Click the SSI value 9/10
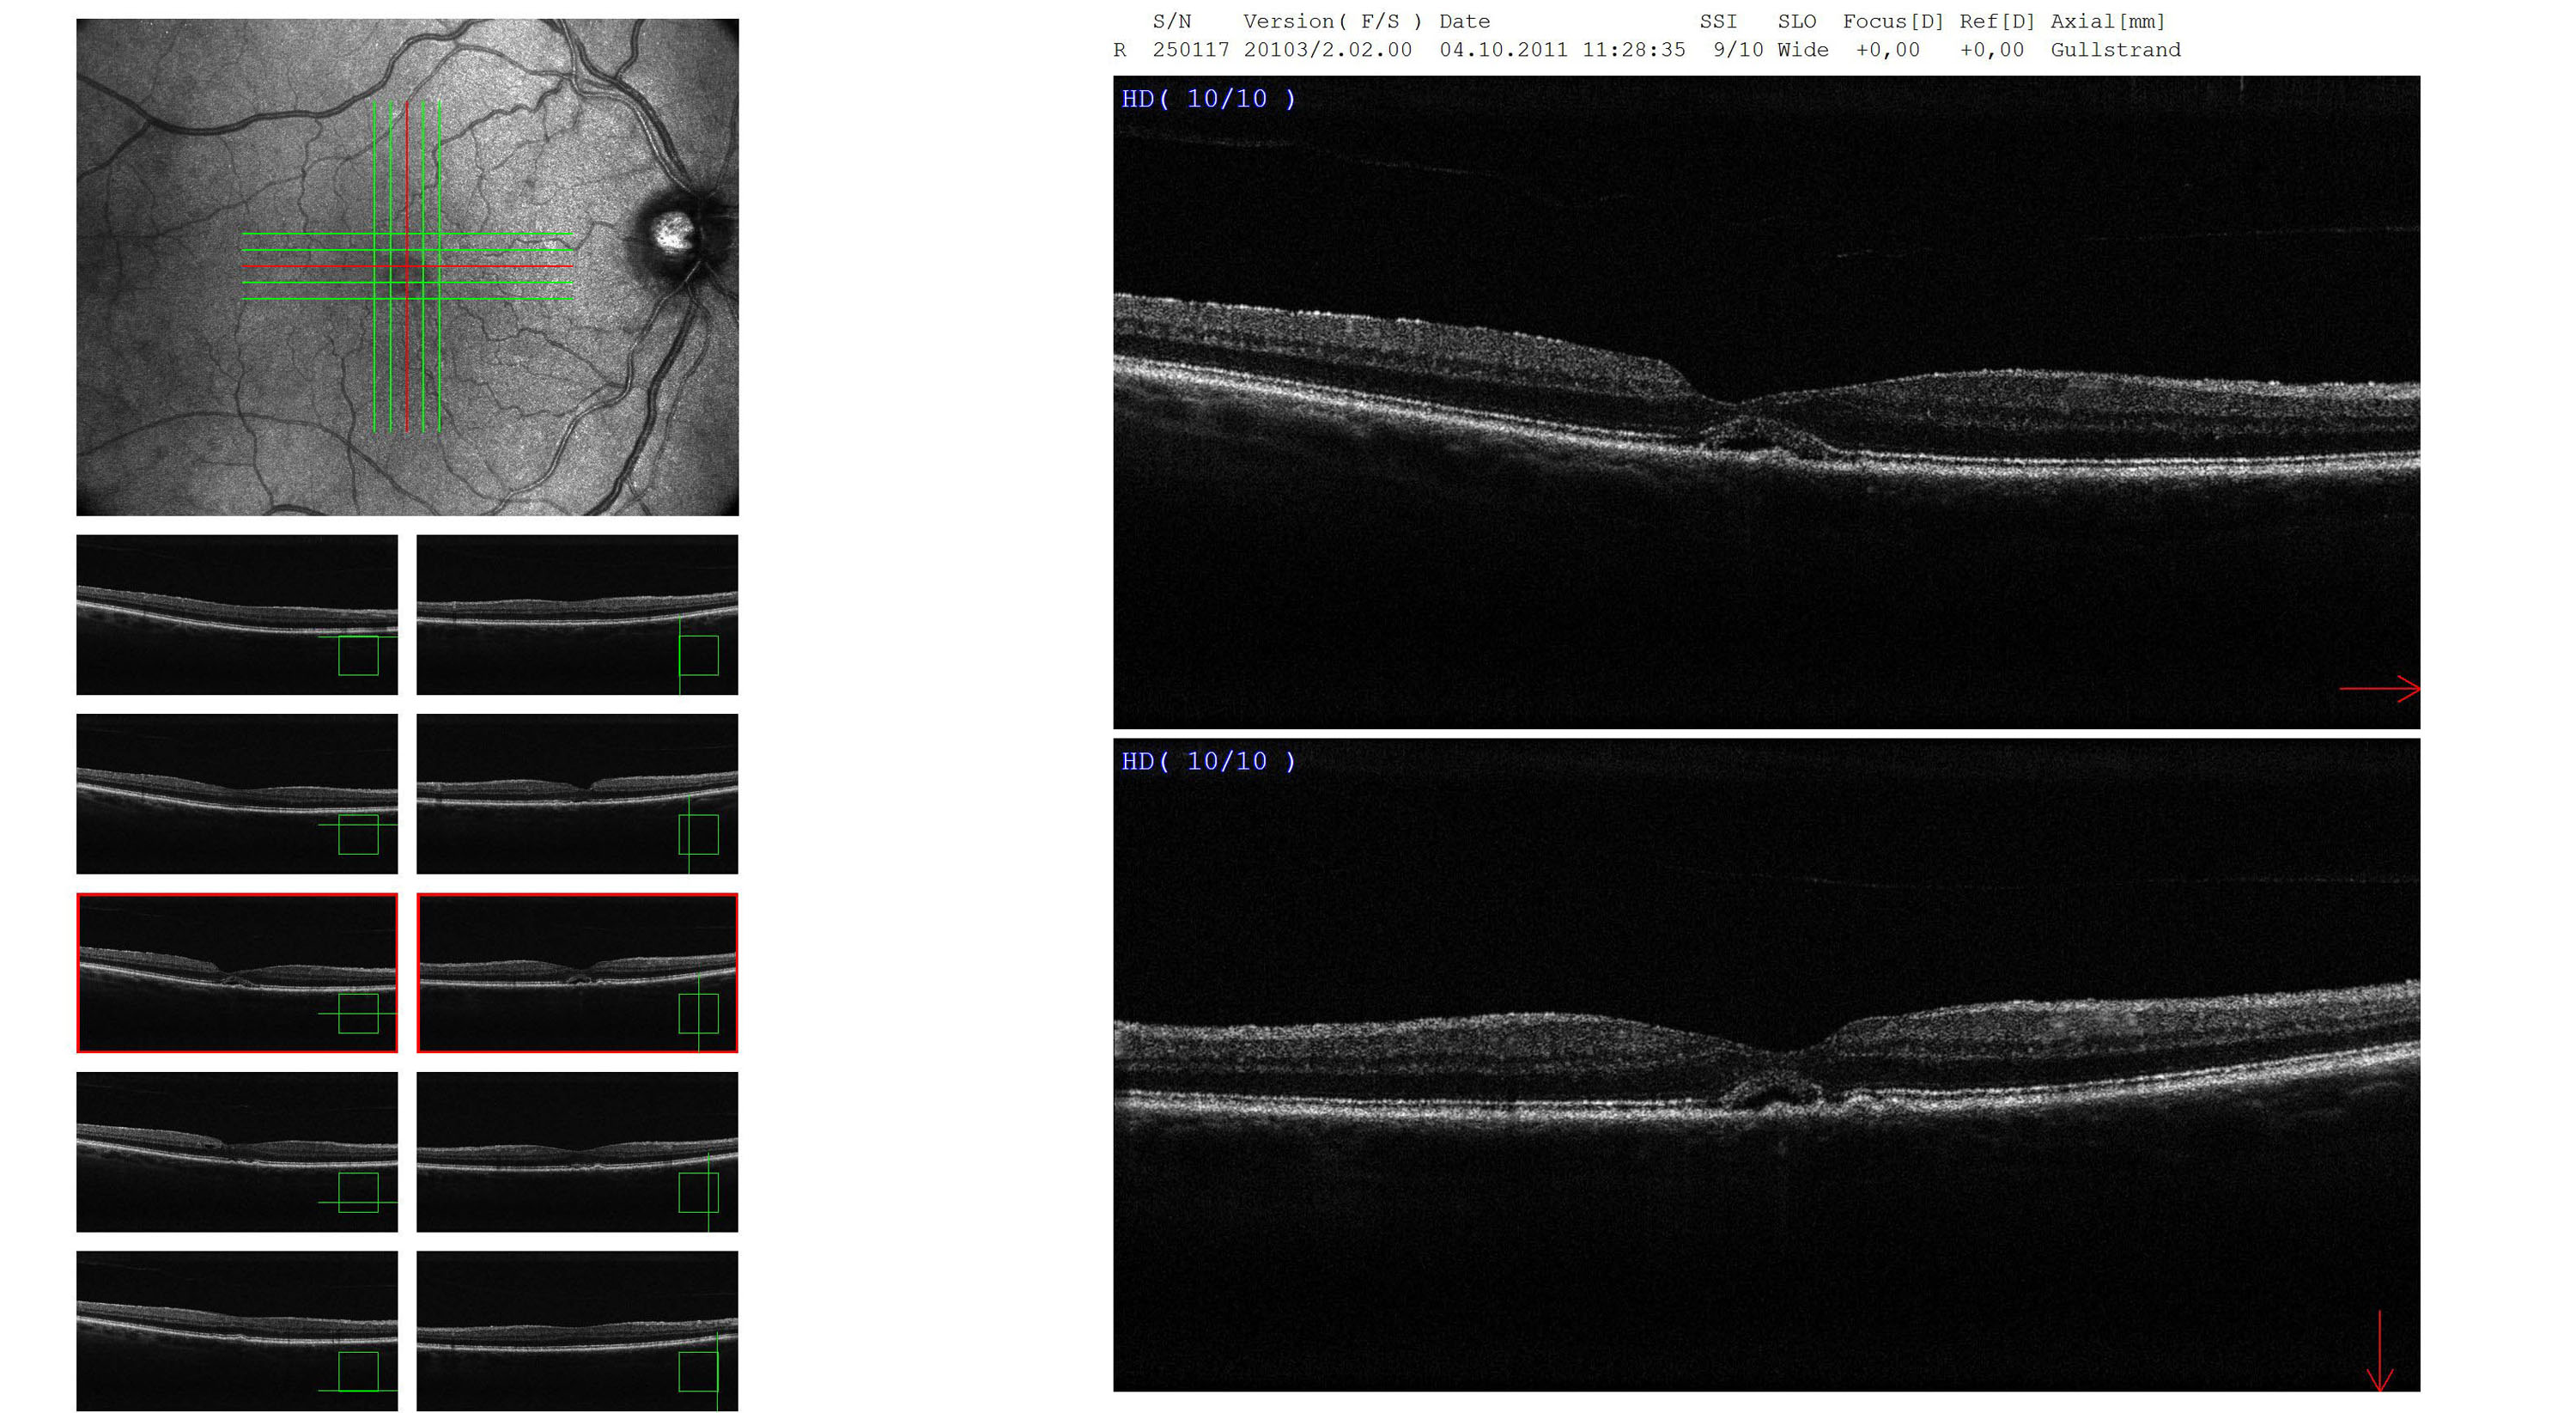The image size is (2576, 1413). [x=1738, y=50]
